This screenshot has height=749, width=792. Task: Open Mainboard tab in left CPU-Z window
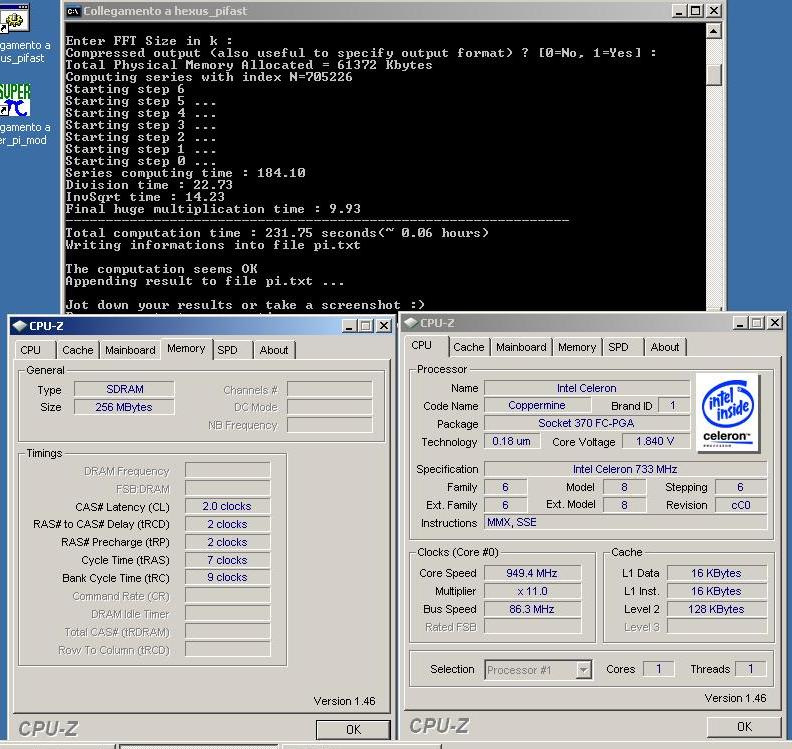(x=130, y=350)
